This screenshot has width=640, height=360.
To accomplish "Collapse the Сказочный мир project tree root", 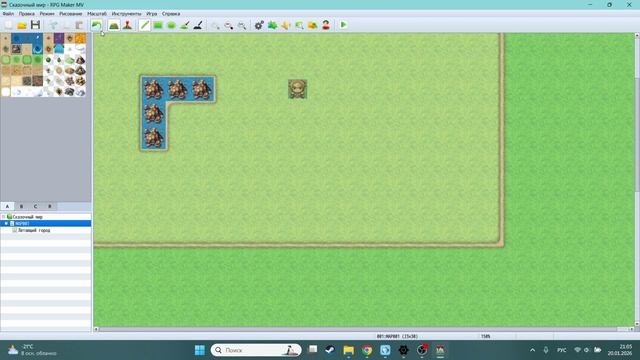I will [4, 217].
